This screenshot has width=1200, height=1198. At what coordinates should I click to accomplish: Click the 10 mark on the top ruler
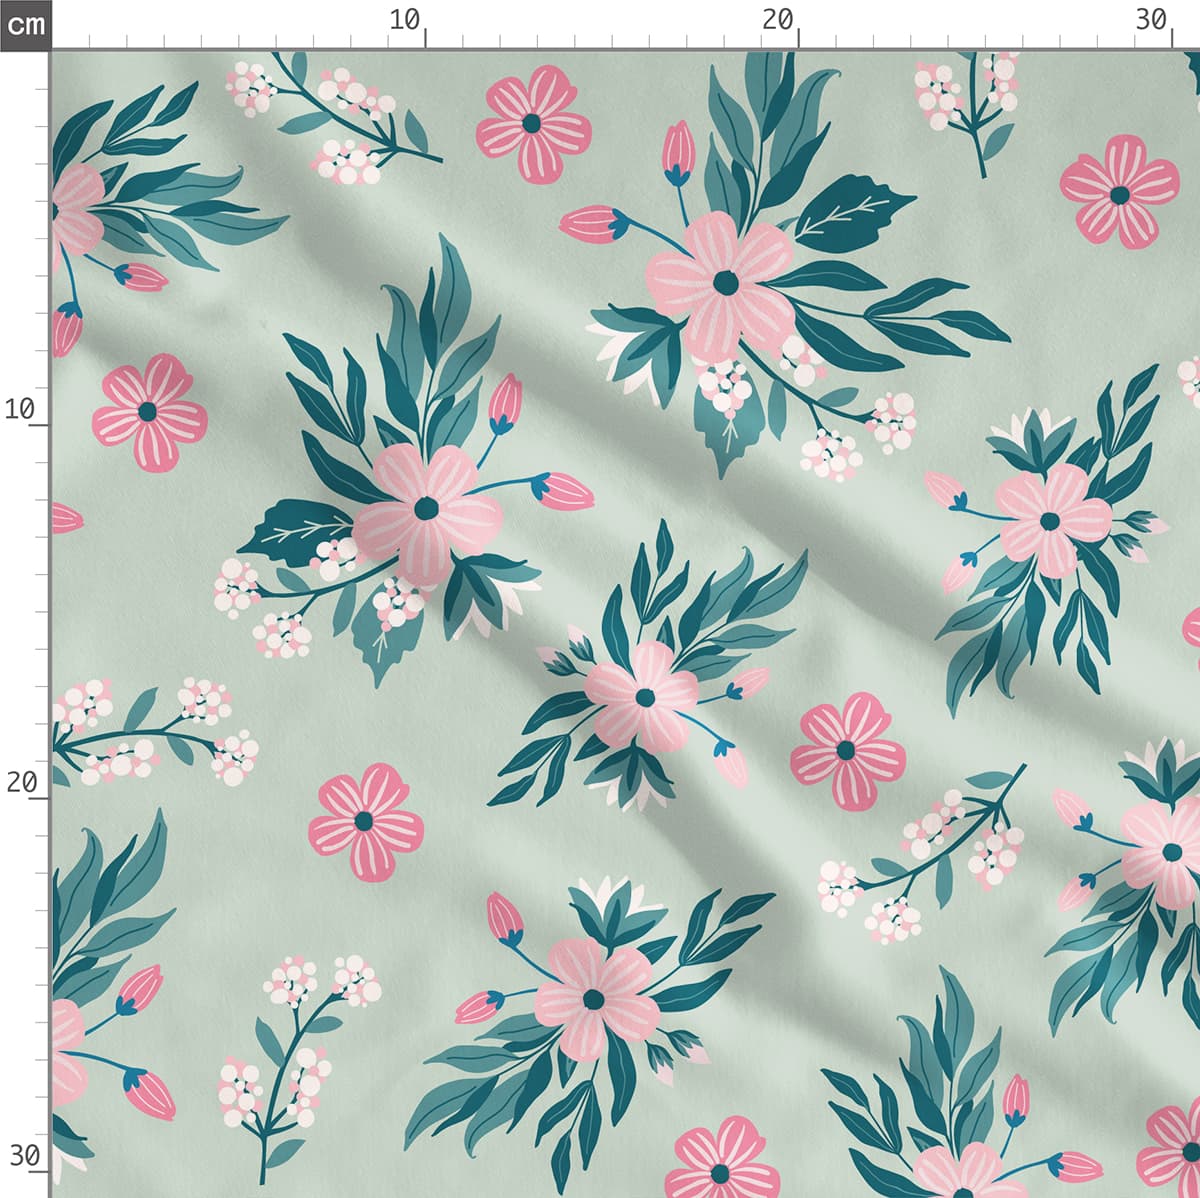click(x=405, y=19)
